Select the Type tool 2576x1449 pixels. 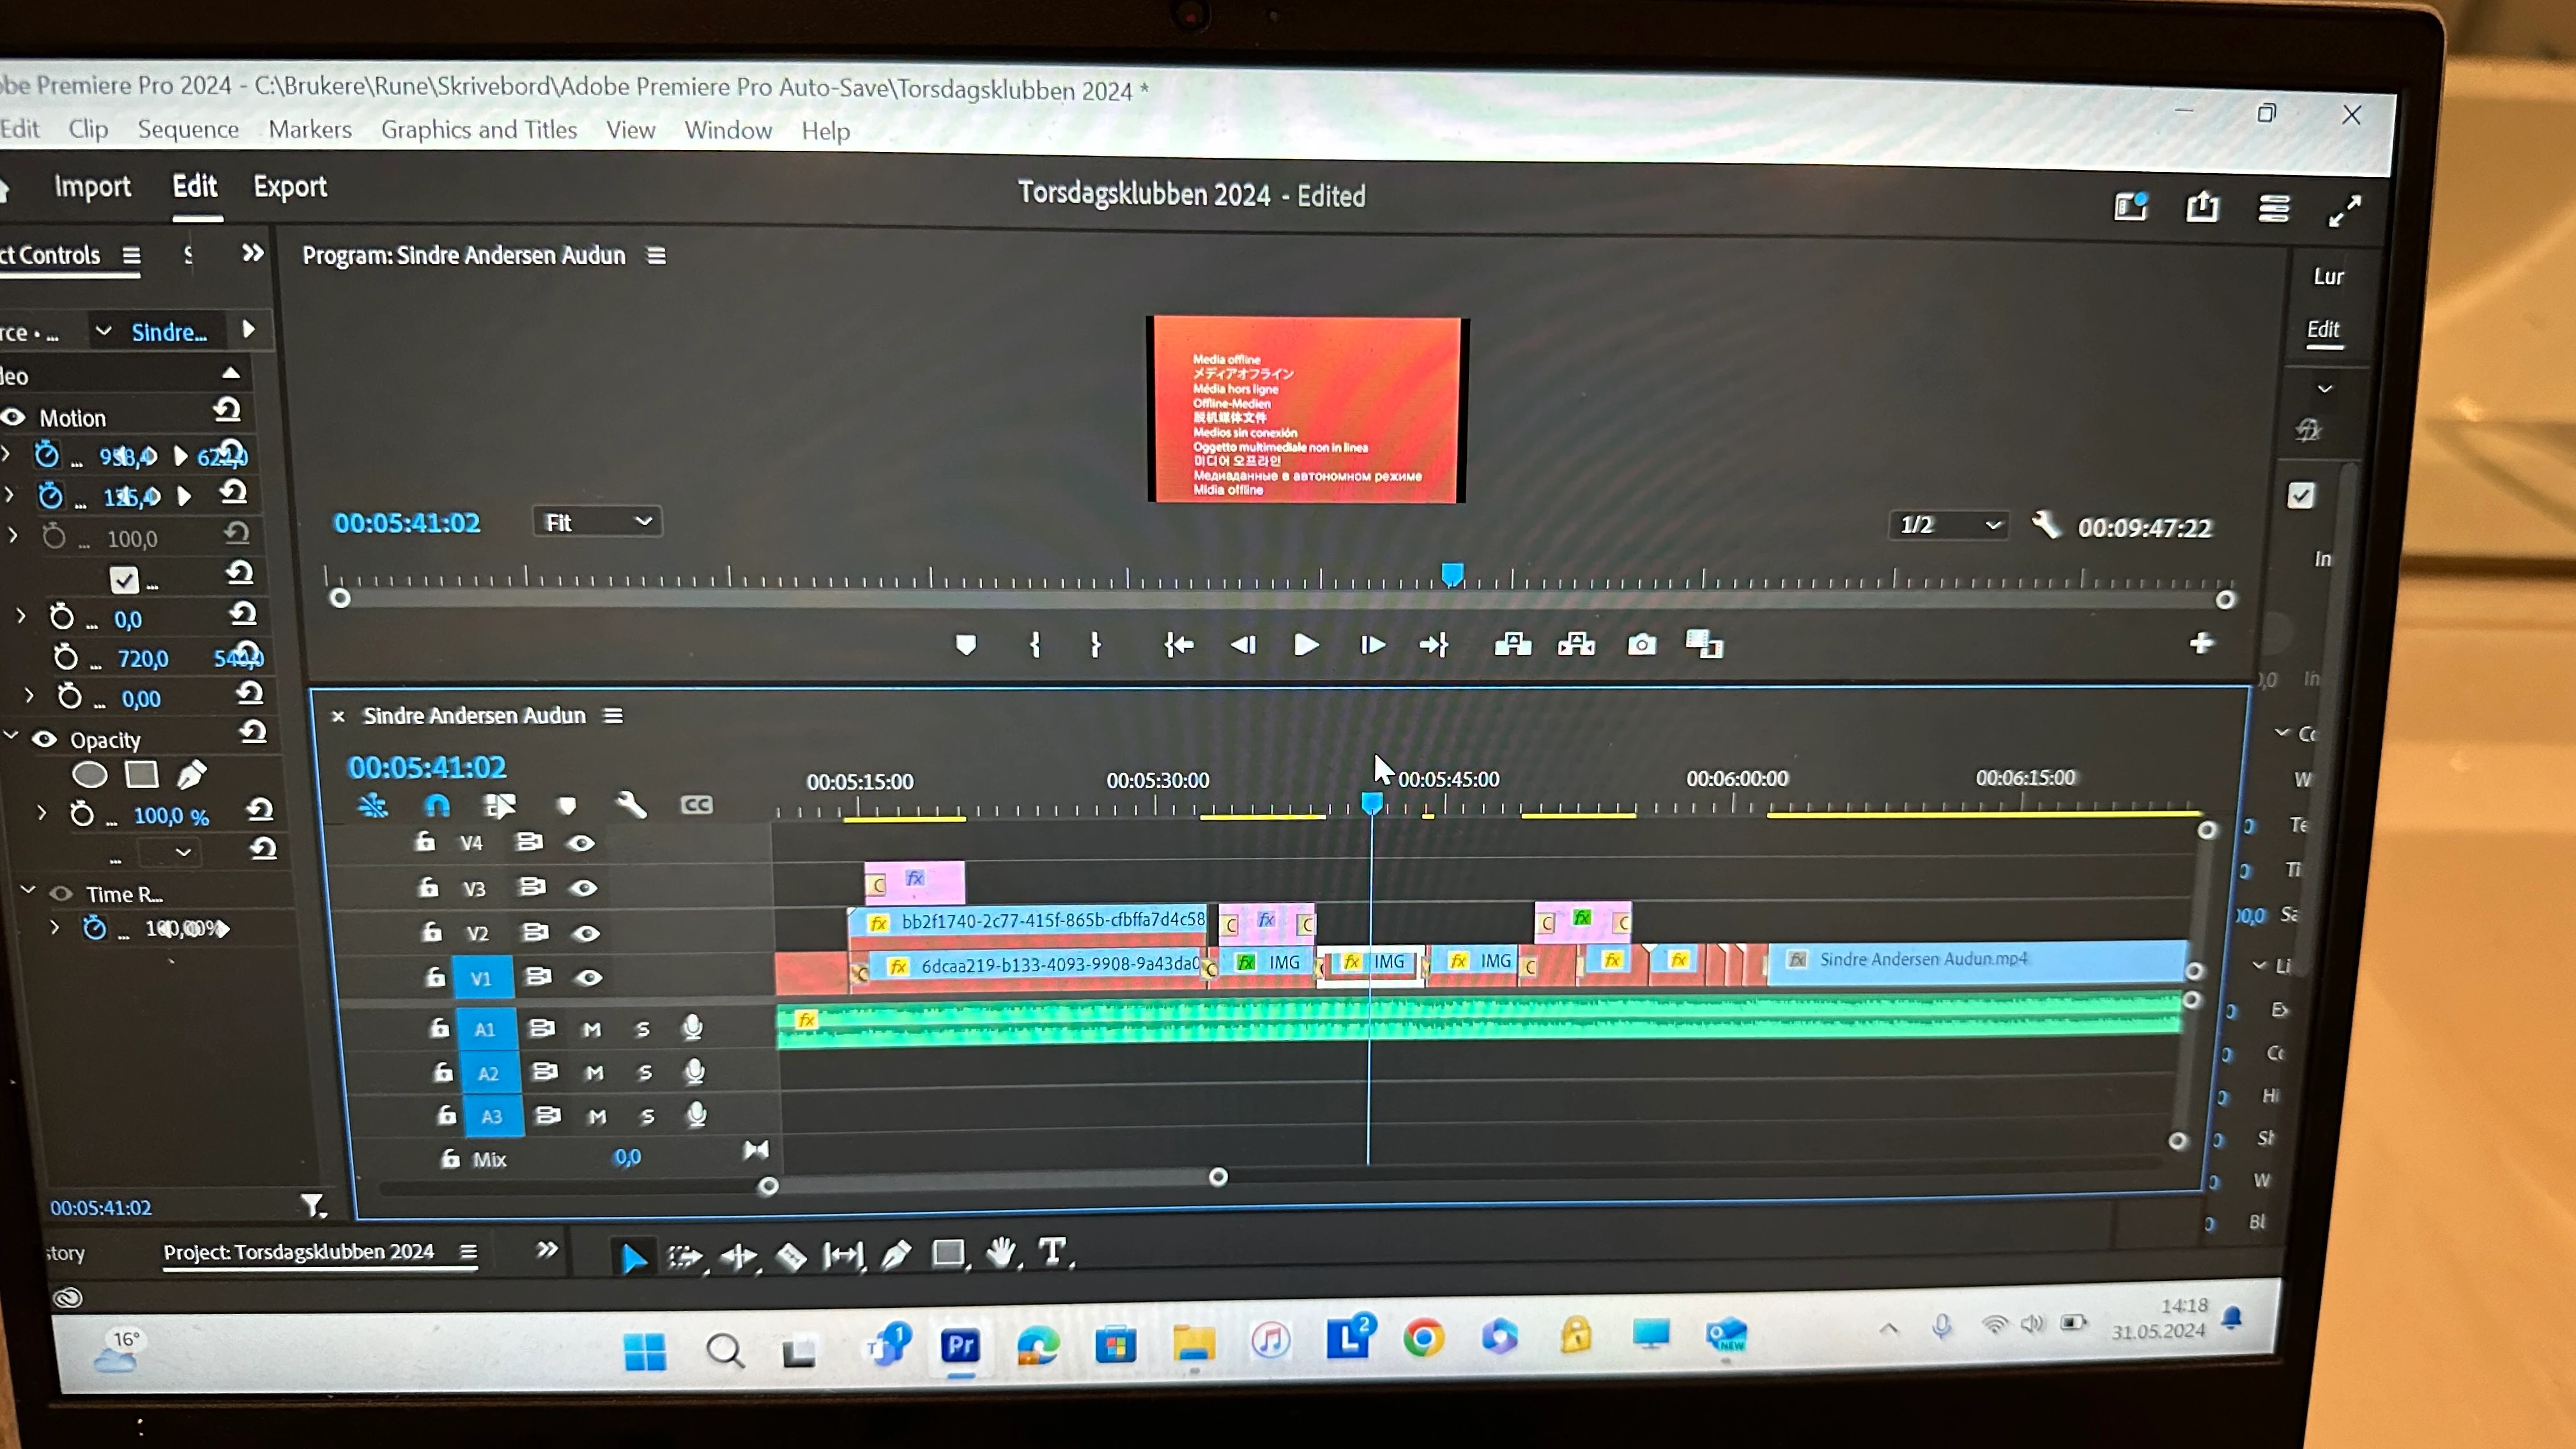(x=1051, y=1251)
